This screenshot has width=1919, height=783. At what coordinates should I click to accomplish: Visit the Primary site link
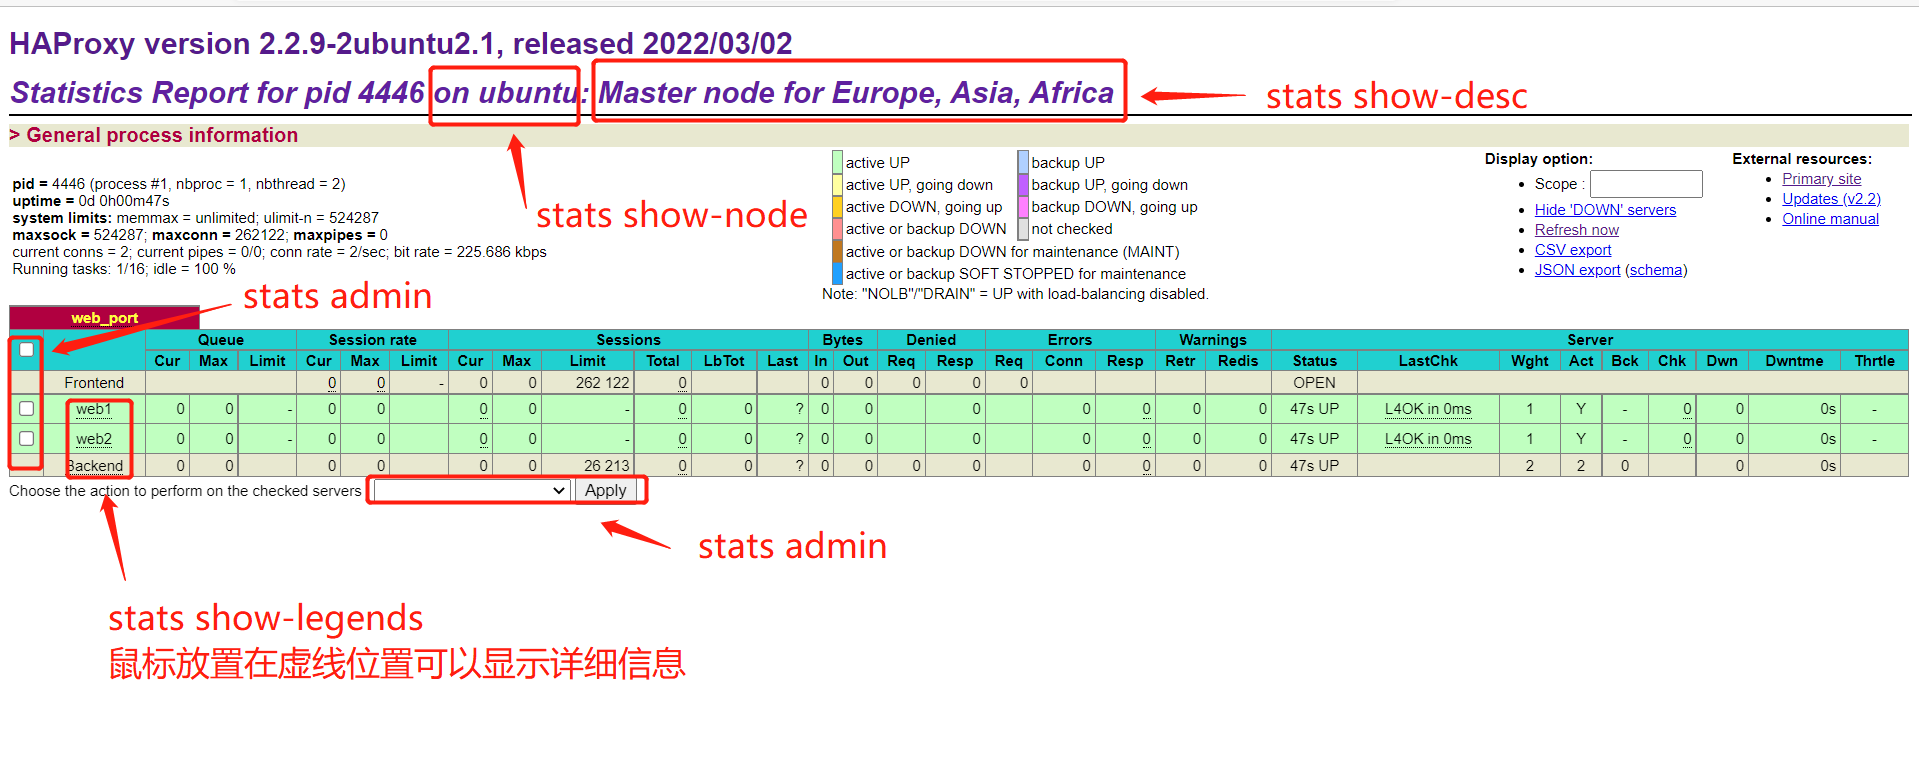[x=1821, y=179]
